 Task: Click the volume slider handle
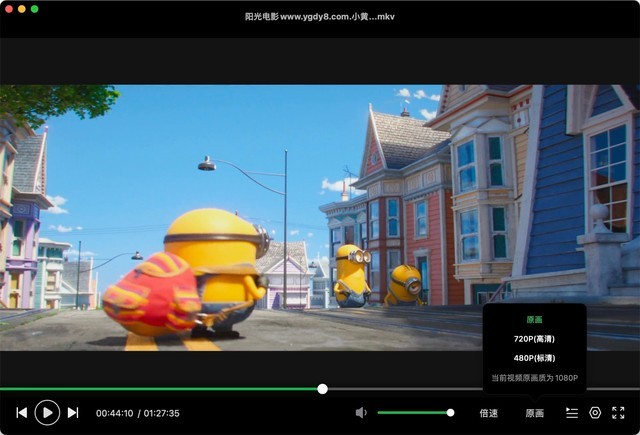click(450, 413)
